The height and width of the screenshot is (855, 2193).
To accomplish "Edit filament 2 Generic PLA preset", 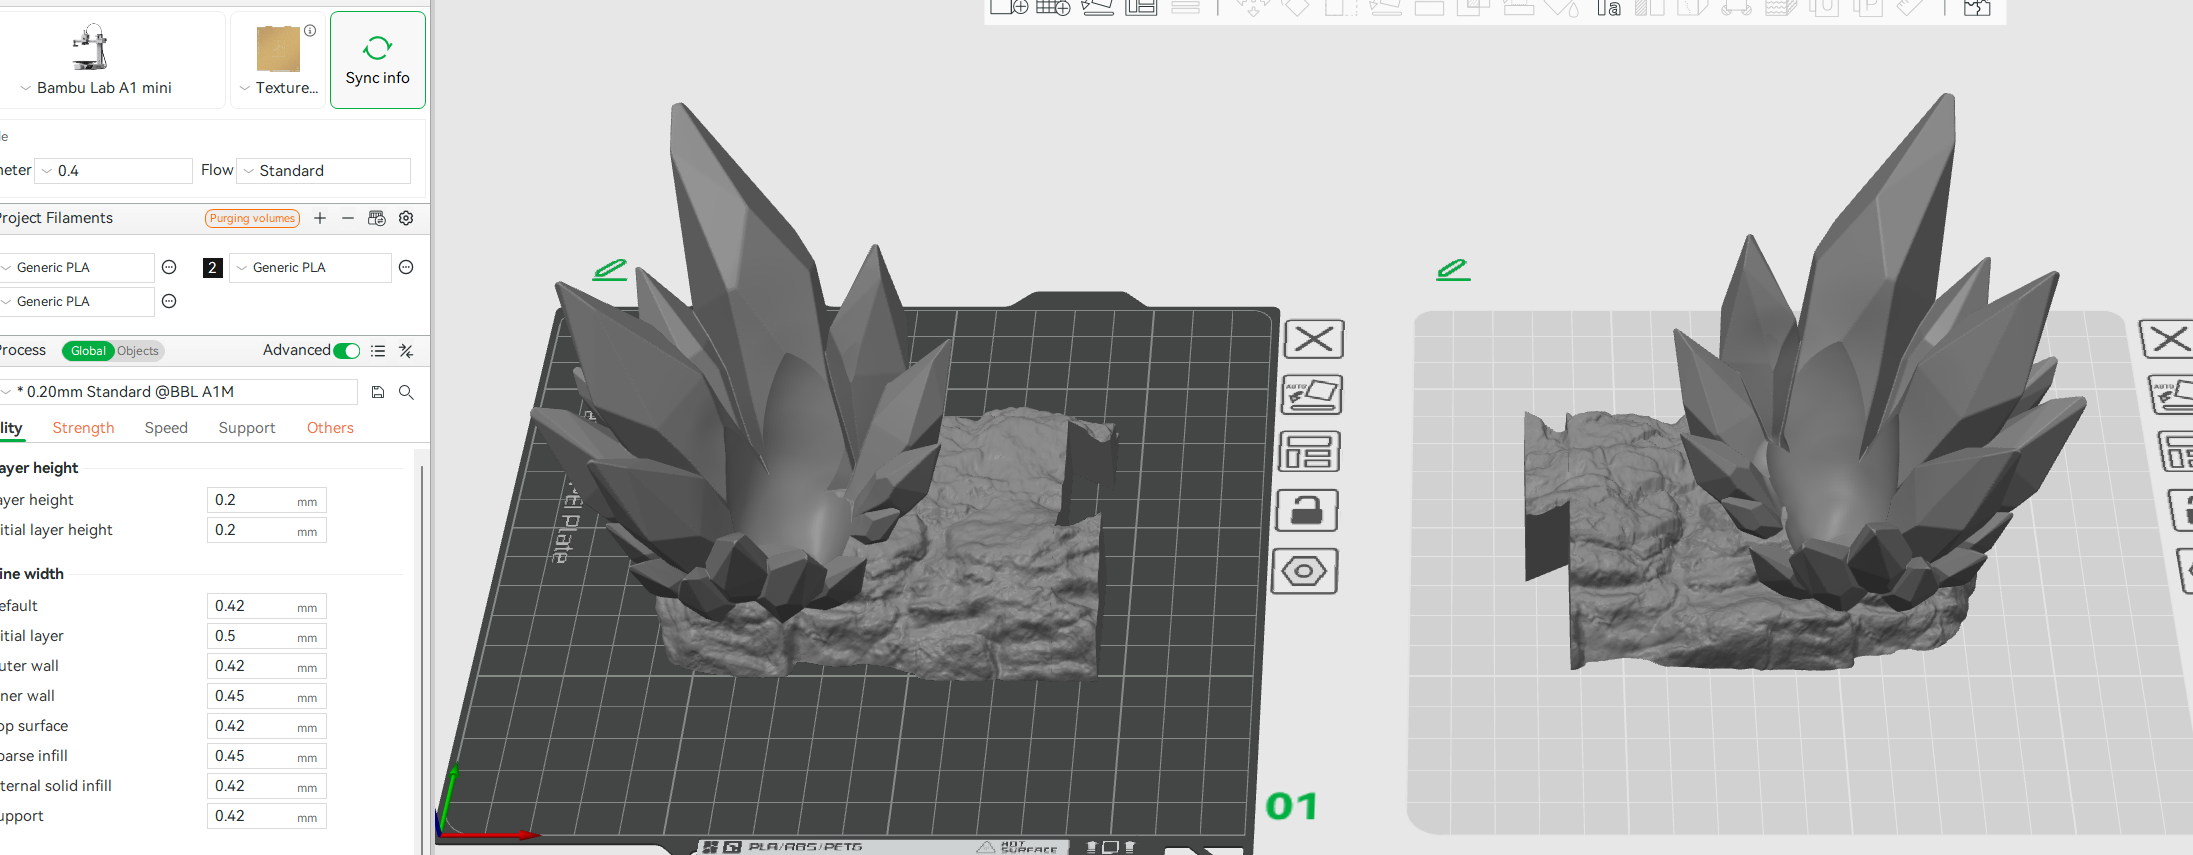I will click(406, 267).
